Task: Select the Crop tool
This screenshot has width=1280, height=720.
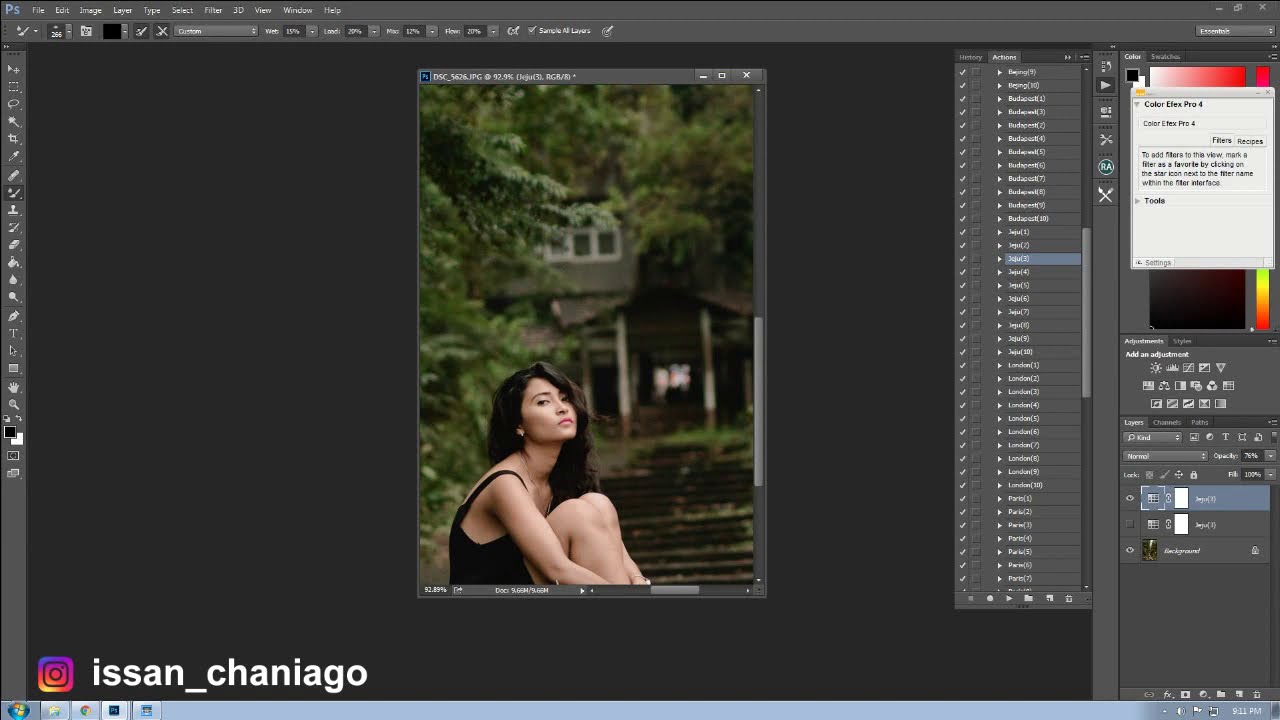Action: 14,139
